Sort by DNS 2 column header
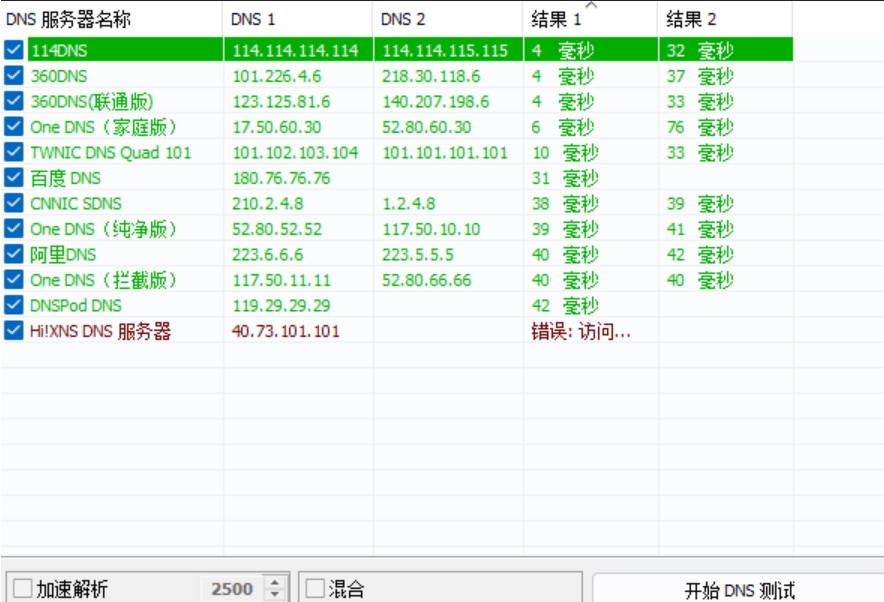884x602 pixels. coord(448,19)
